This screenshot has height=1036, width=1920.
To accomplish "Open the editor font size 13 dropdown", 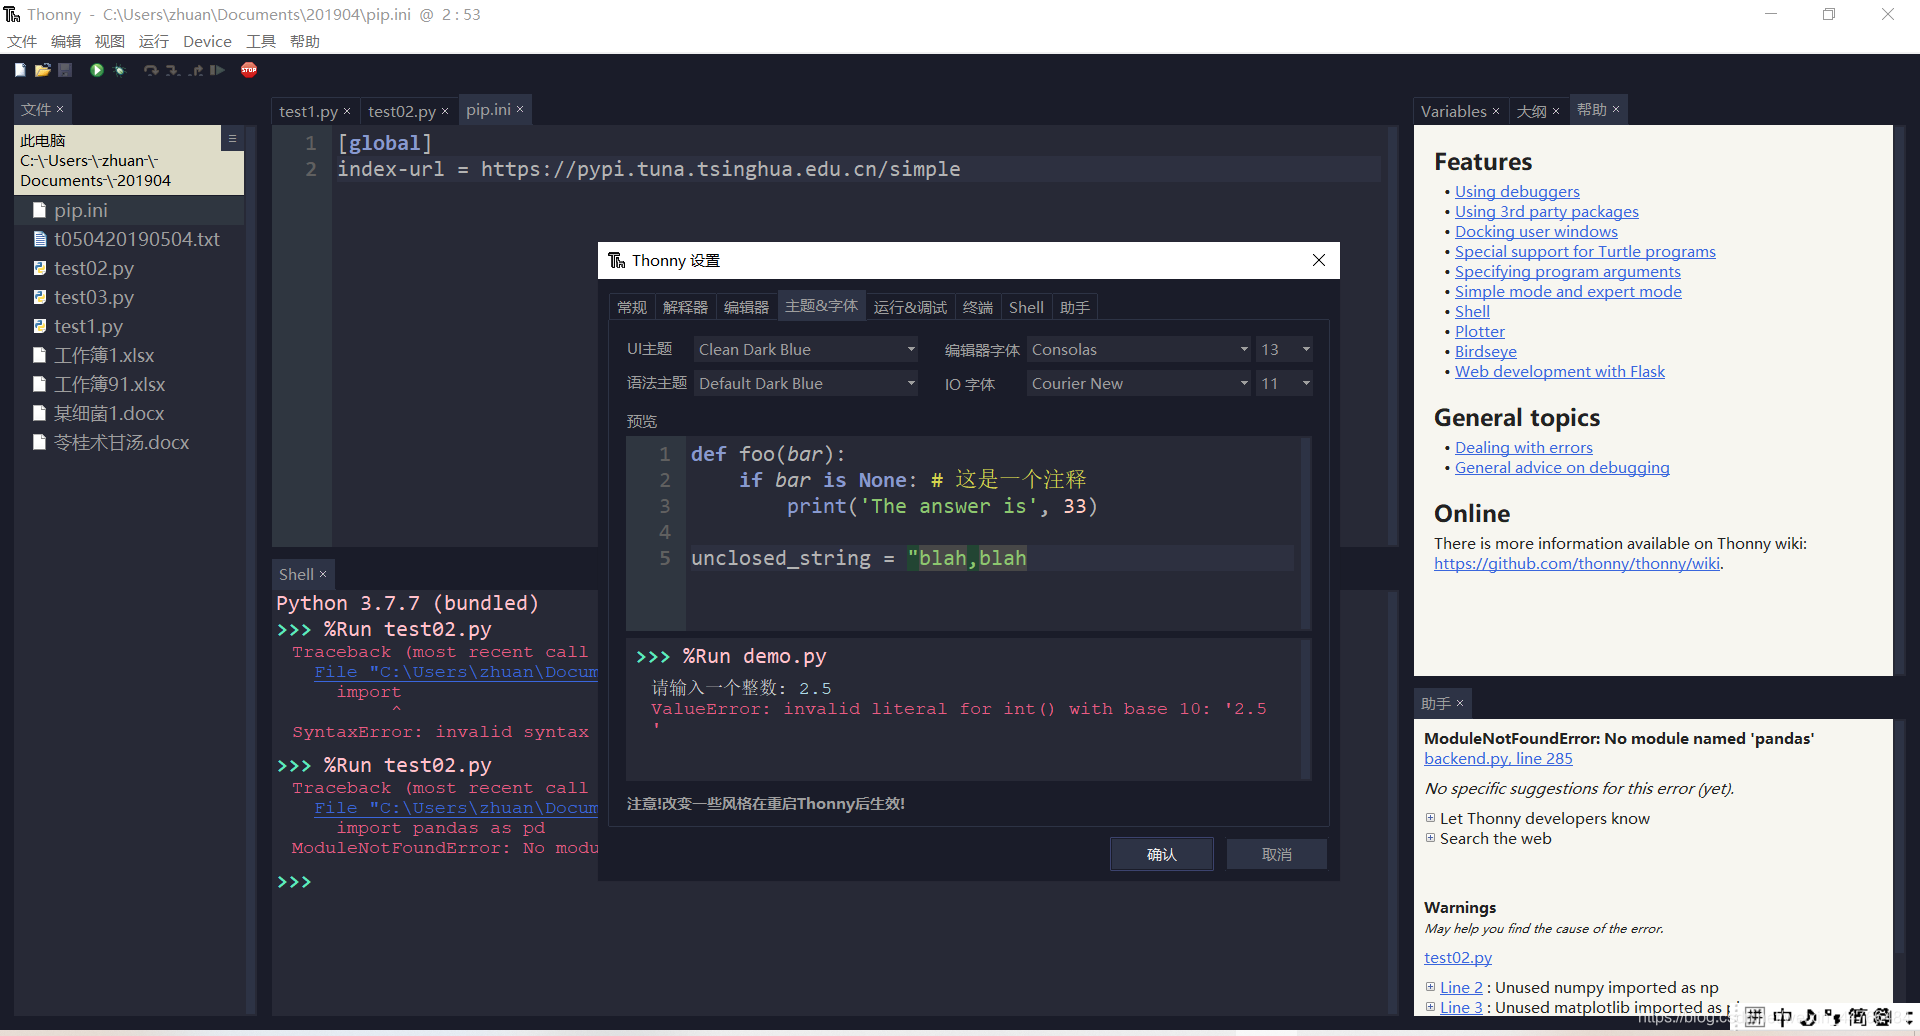I will [x=1284, y=349].
